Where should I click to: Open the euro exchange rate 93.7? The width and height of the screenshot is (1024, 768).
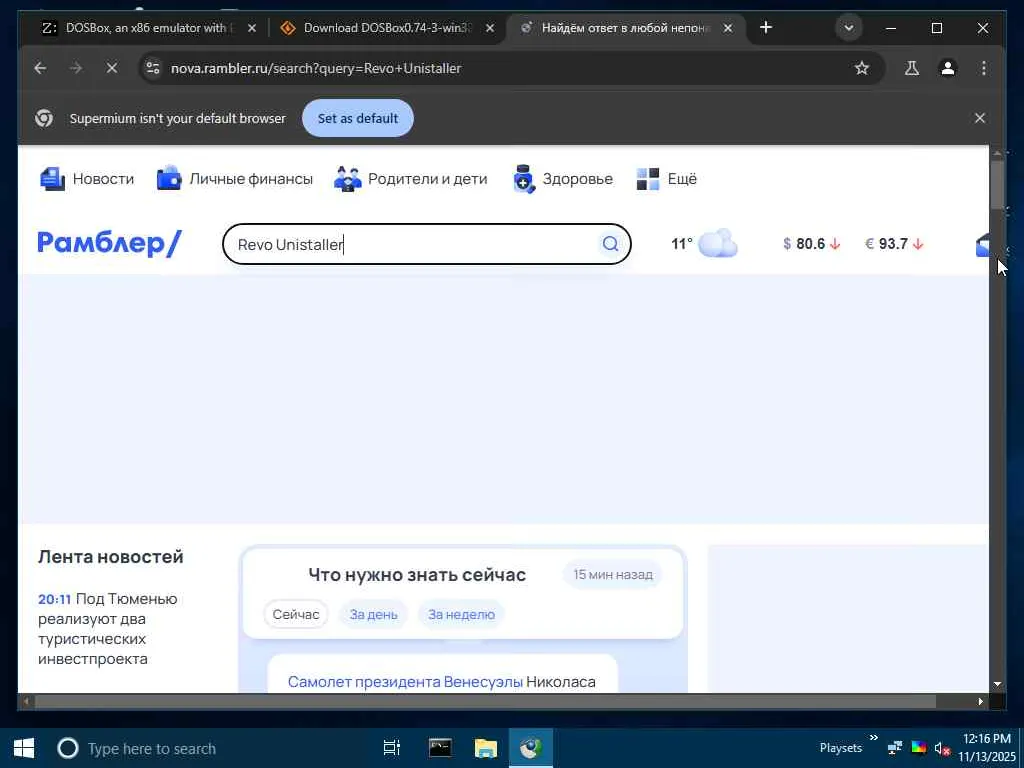[x=894, y=244]
